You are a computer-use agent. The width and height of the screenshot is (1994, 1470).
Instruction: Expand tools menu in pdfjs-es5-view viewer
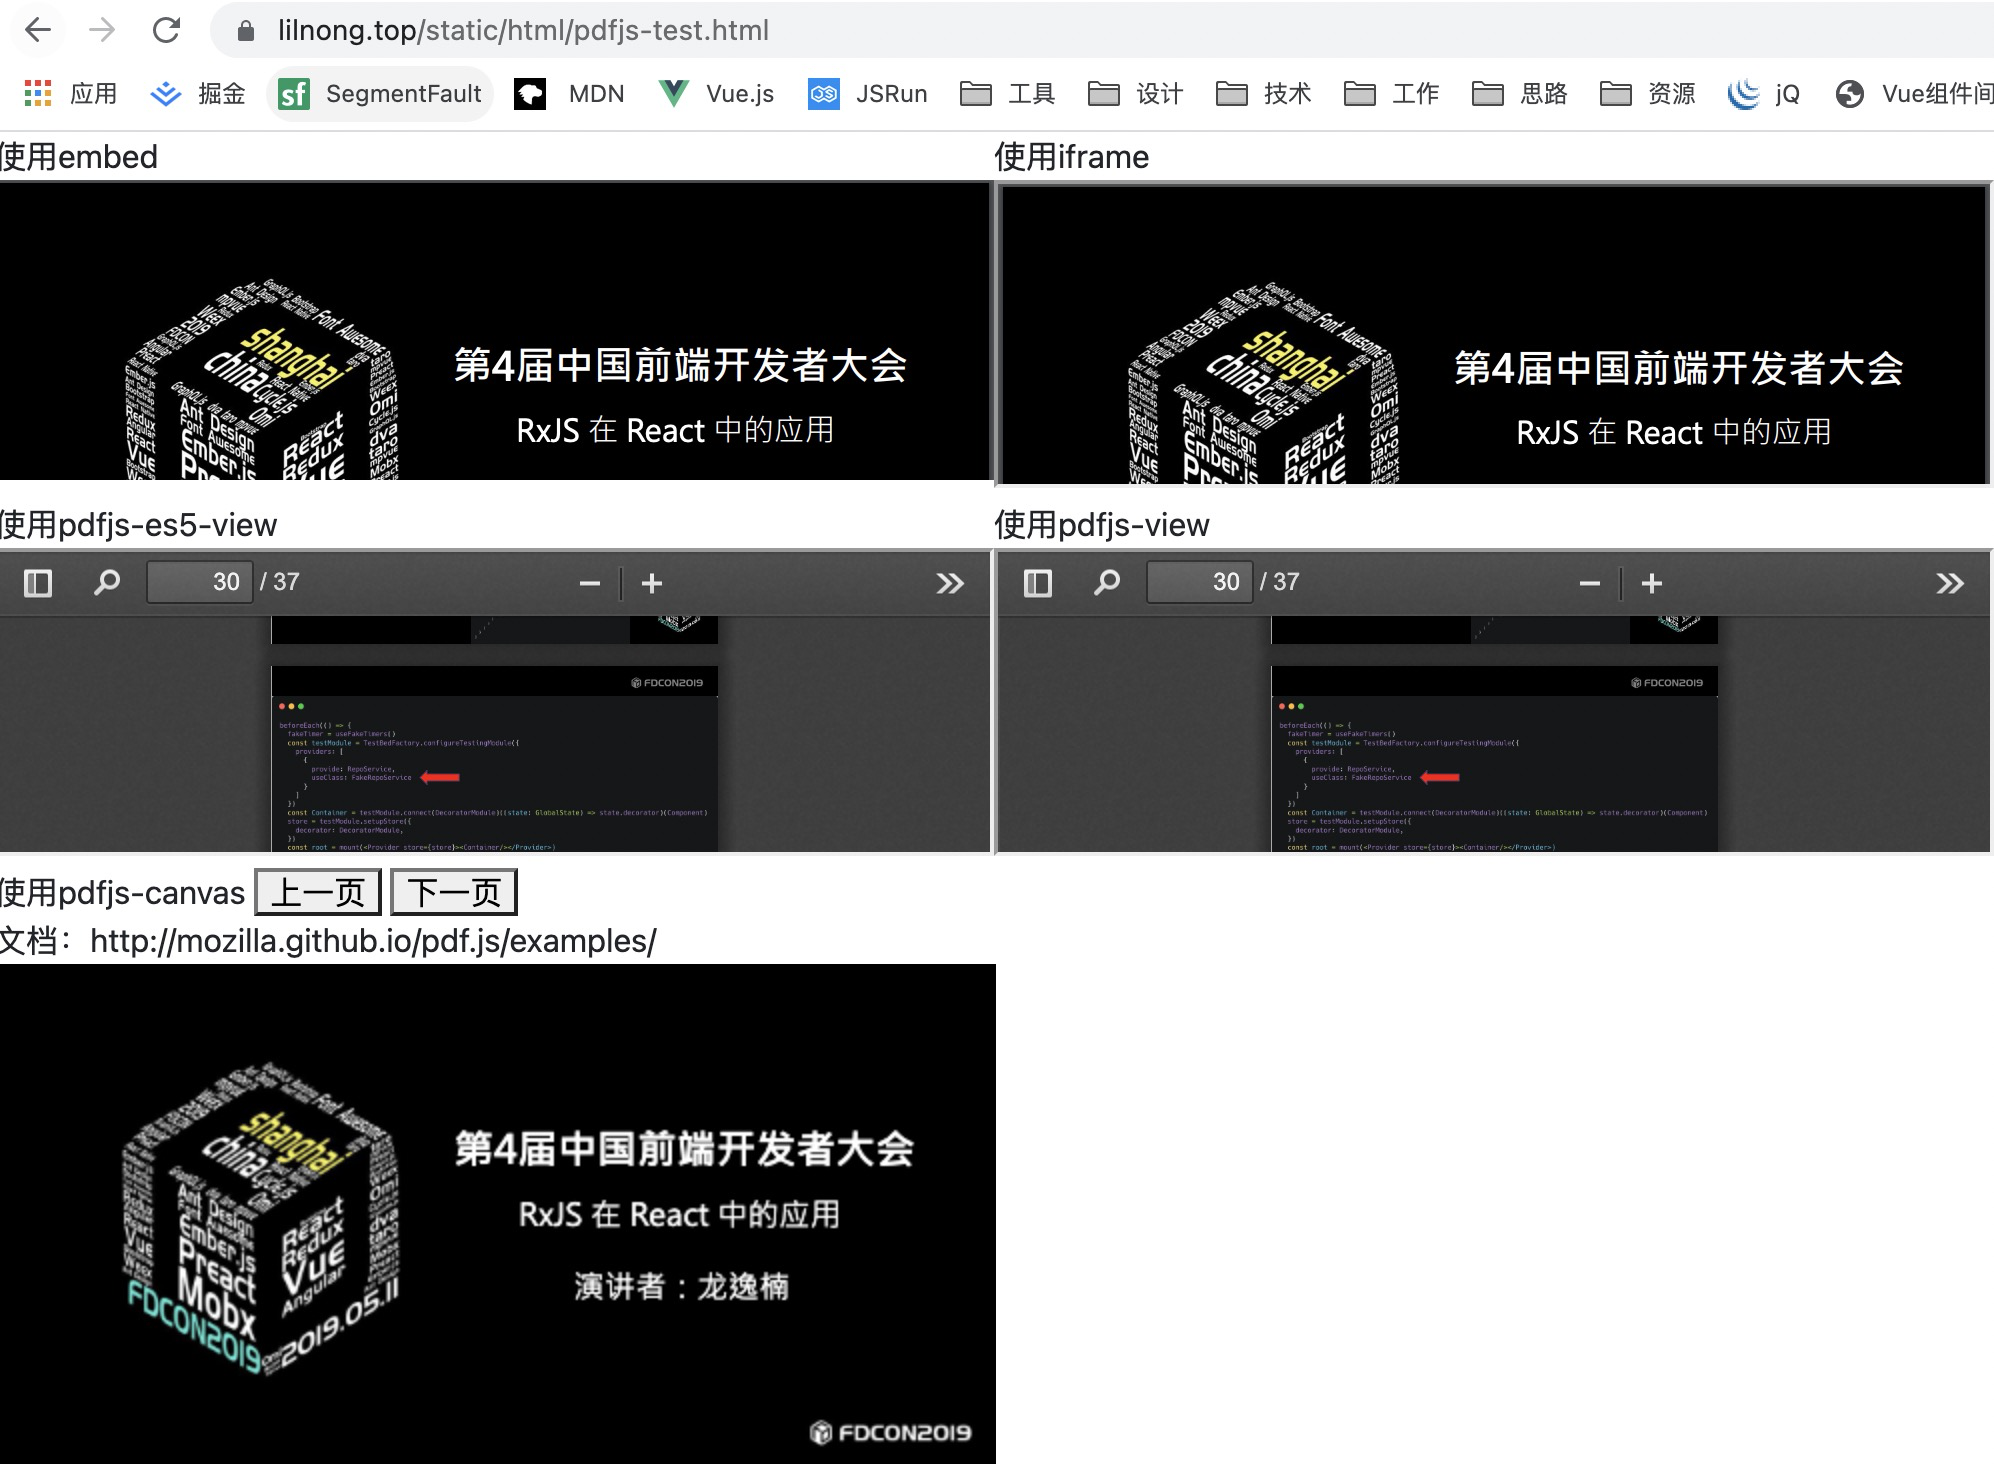coord(950,584)
